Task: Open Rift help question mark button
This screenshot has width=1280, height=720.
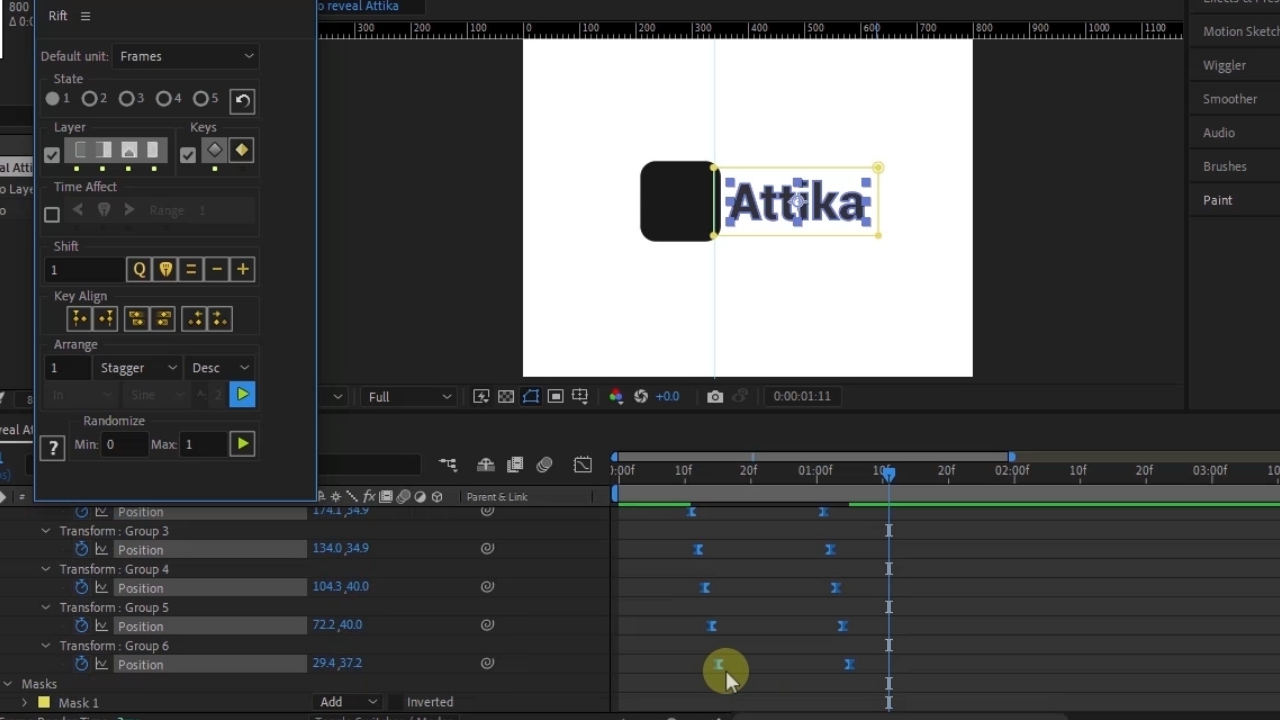Action: (x=53, y=447)
